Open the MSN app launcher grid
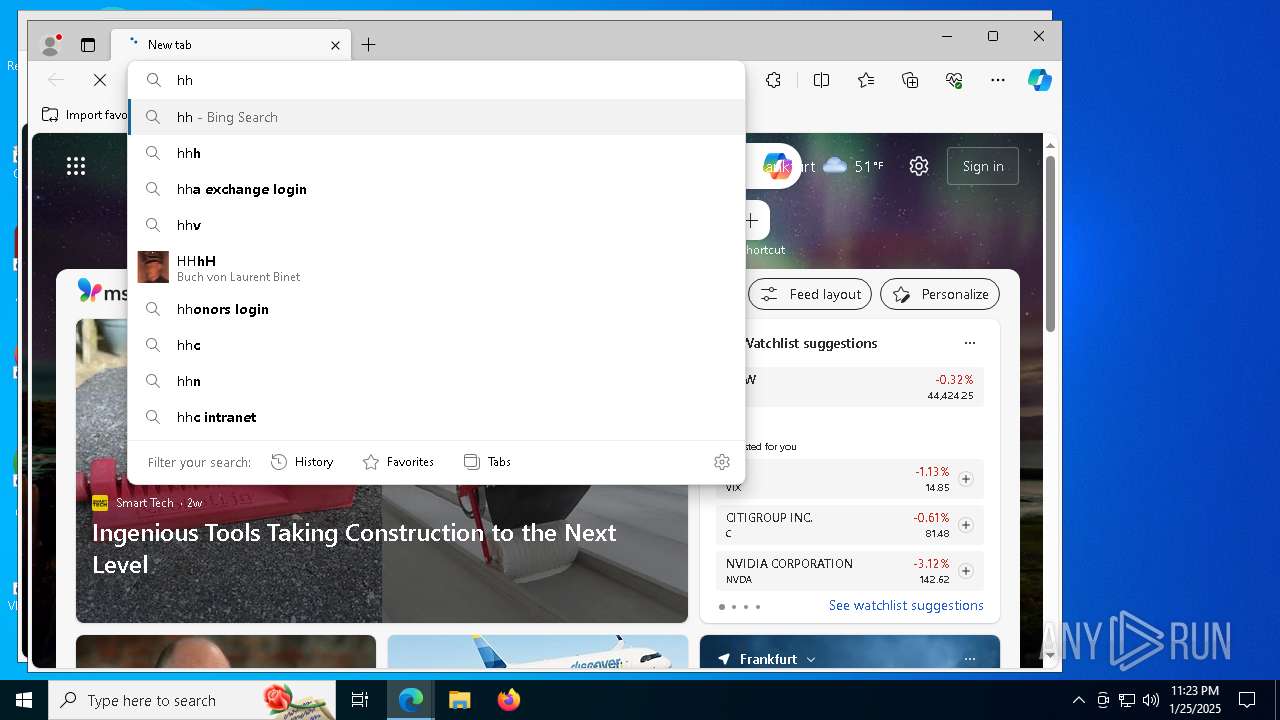The width and height of the screenshot is (1280, 720). (x=76, y=166)
